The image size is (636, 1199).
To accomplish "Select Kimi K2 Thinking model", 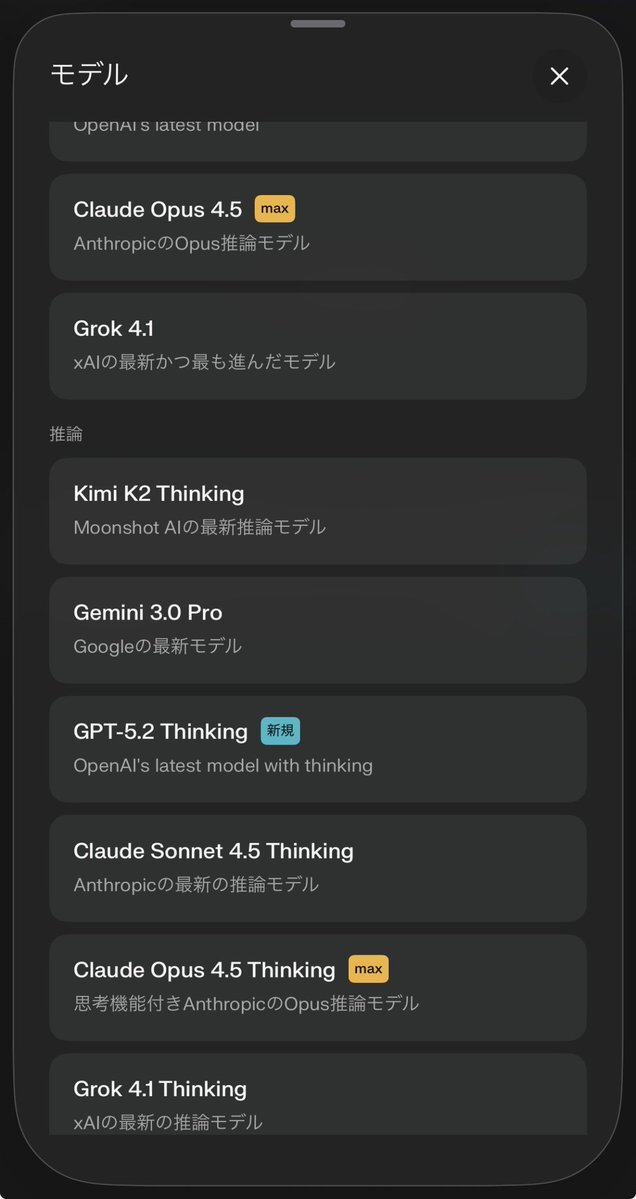I will click(x=317, y=510).
